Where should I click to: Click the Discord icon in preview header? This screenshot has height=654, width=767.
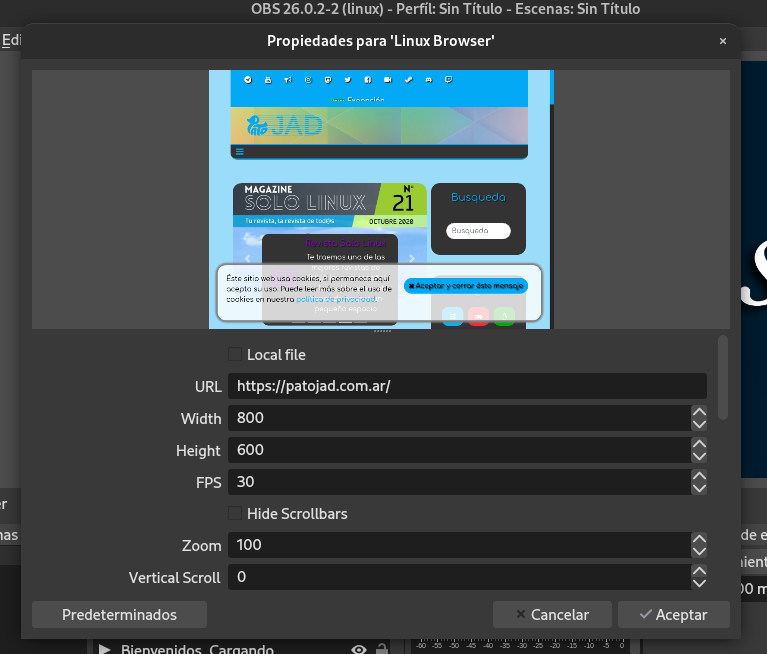click(429, 80)
